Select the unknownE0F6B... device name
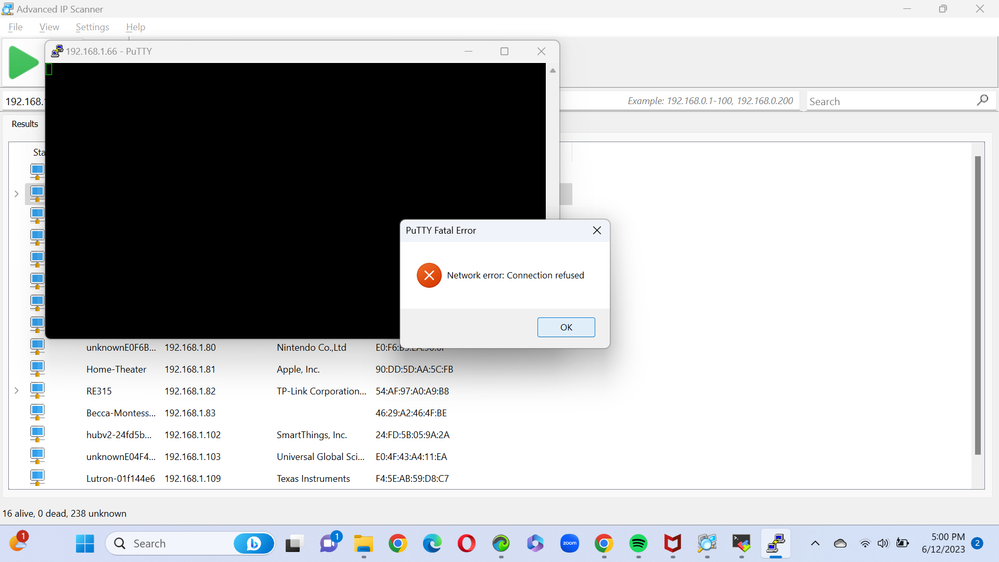 tap(121, 347)
